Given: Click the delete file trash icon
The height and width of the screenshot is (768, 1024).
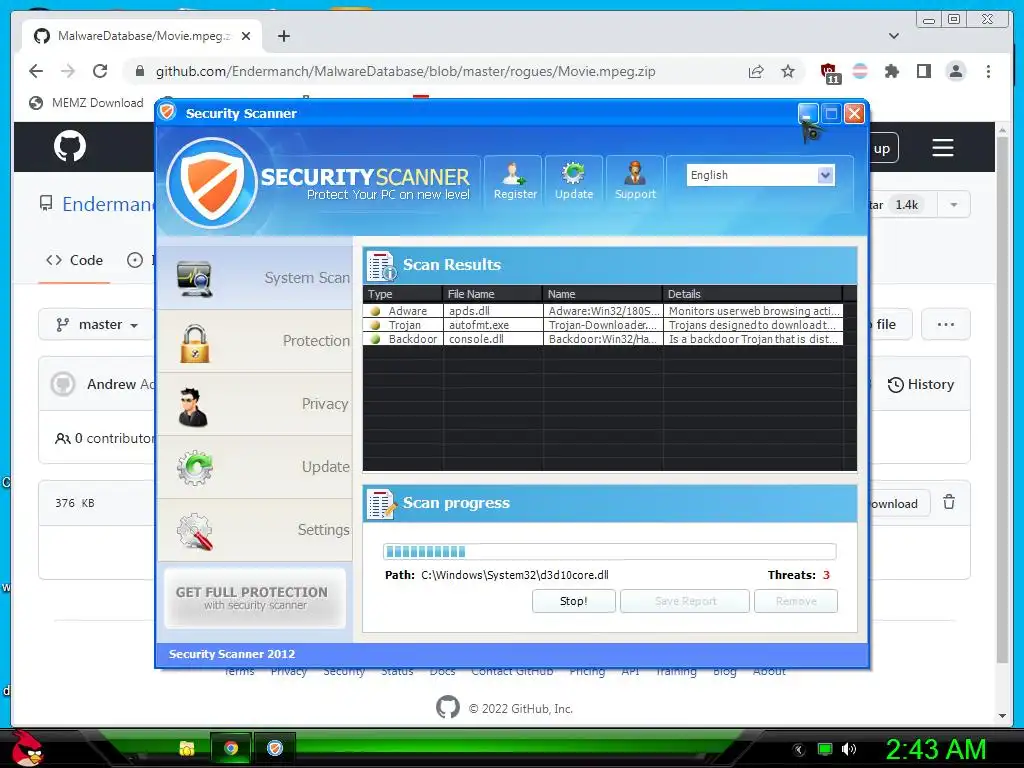Looking at the screenshot, I should pyautogui.click(x=949, y=502).
